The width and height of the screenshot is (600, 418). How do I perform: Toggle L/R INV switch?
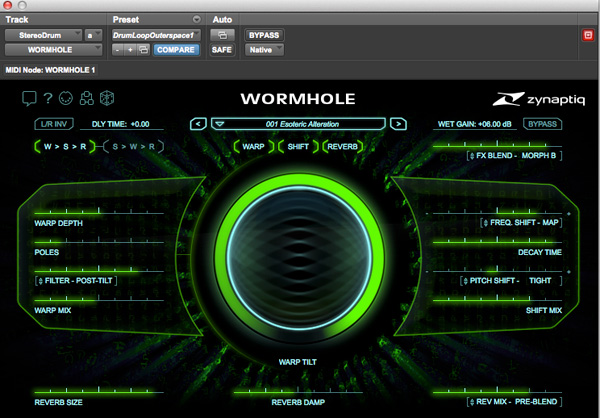[x=54, y=124]
